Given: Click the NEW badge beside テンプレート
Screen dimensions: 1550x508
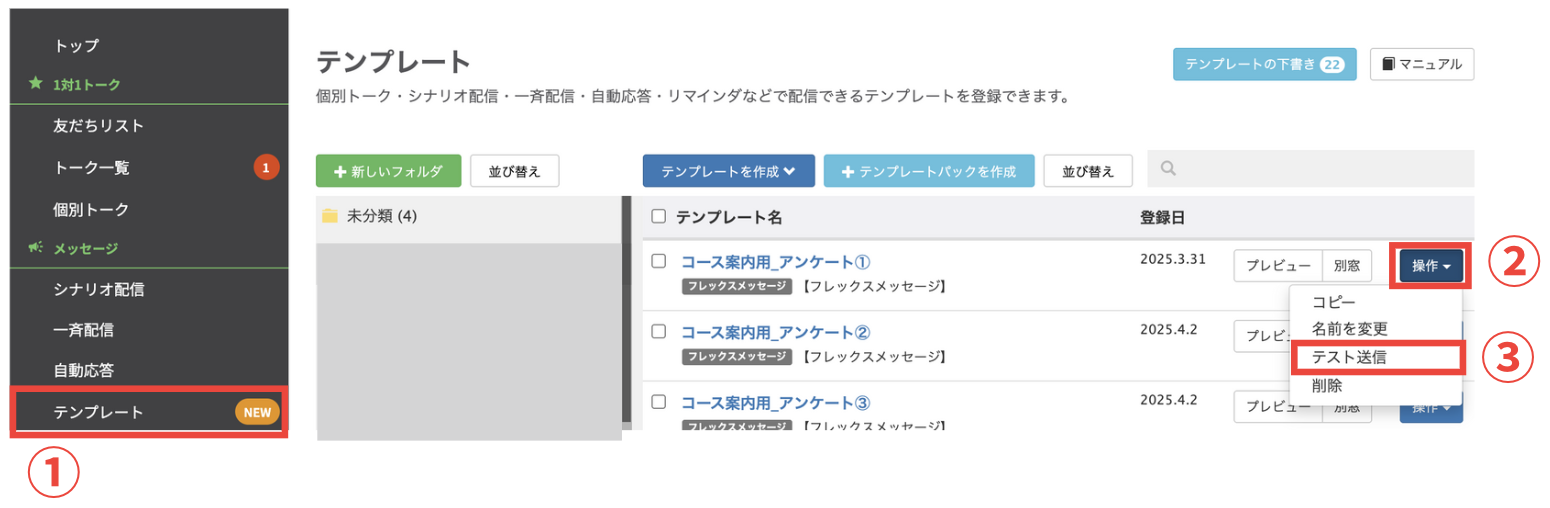Looking at the screenshot, I should coord(258,412).
